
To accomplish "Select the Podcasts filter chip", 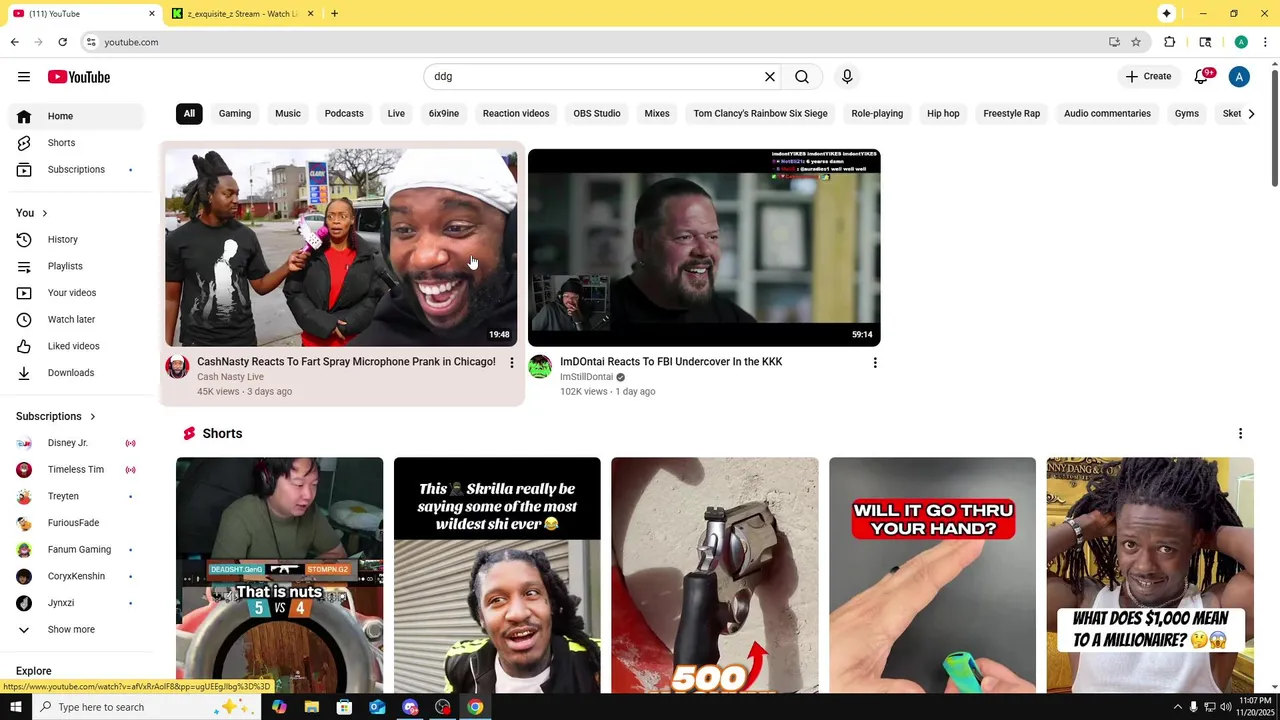I will [x=344, y=114].
